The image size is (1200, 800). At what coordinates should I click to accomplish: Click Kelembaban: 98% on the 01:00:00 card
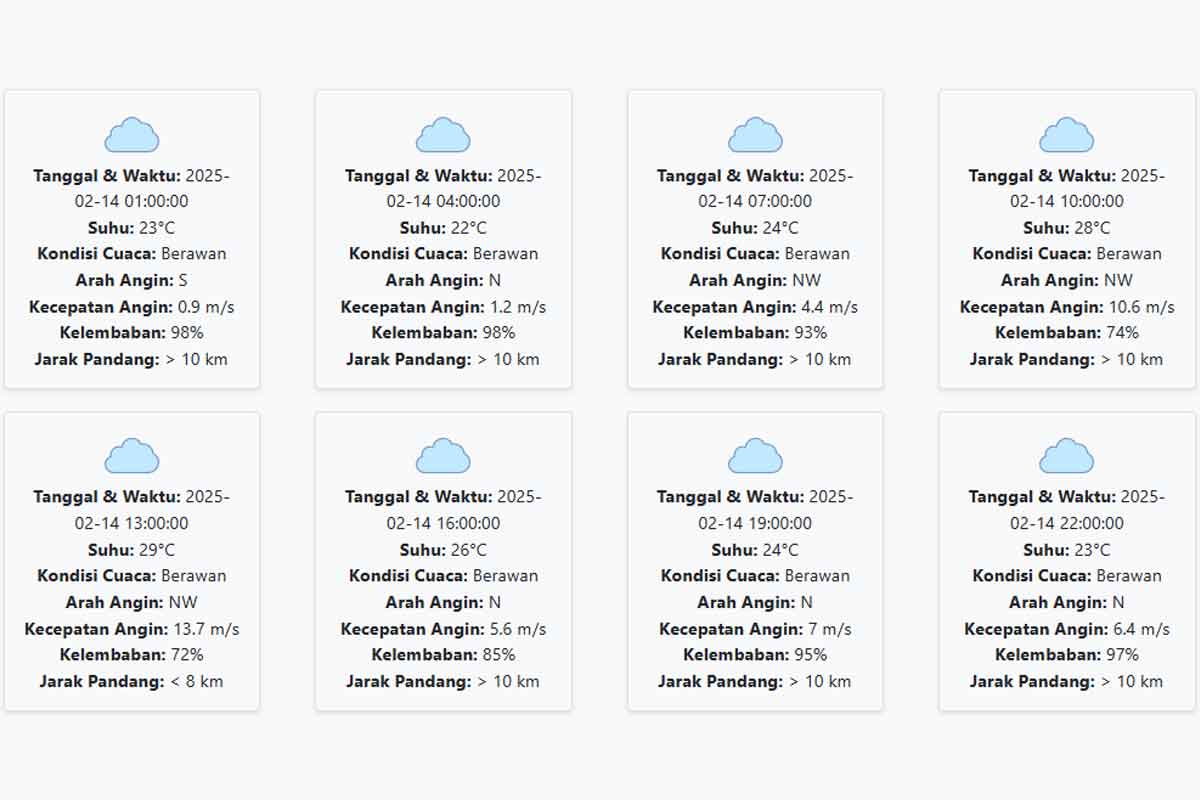132,333
